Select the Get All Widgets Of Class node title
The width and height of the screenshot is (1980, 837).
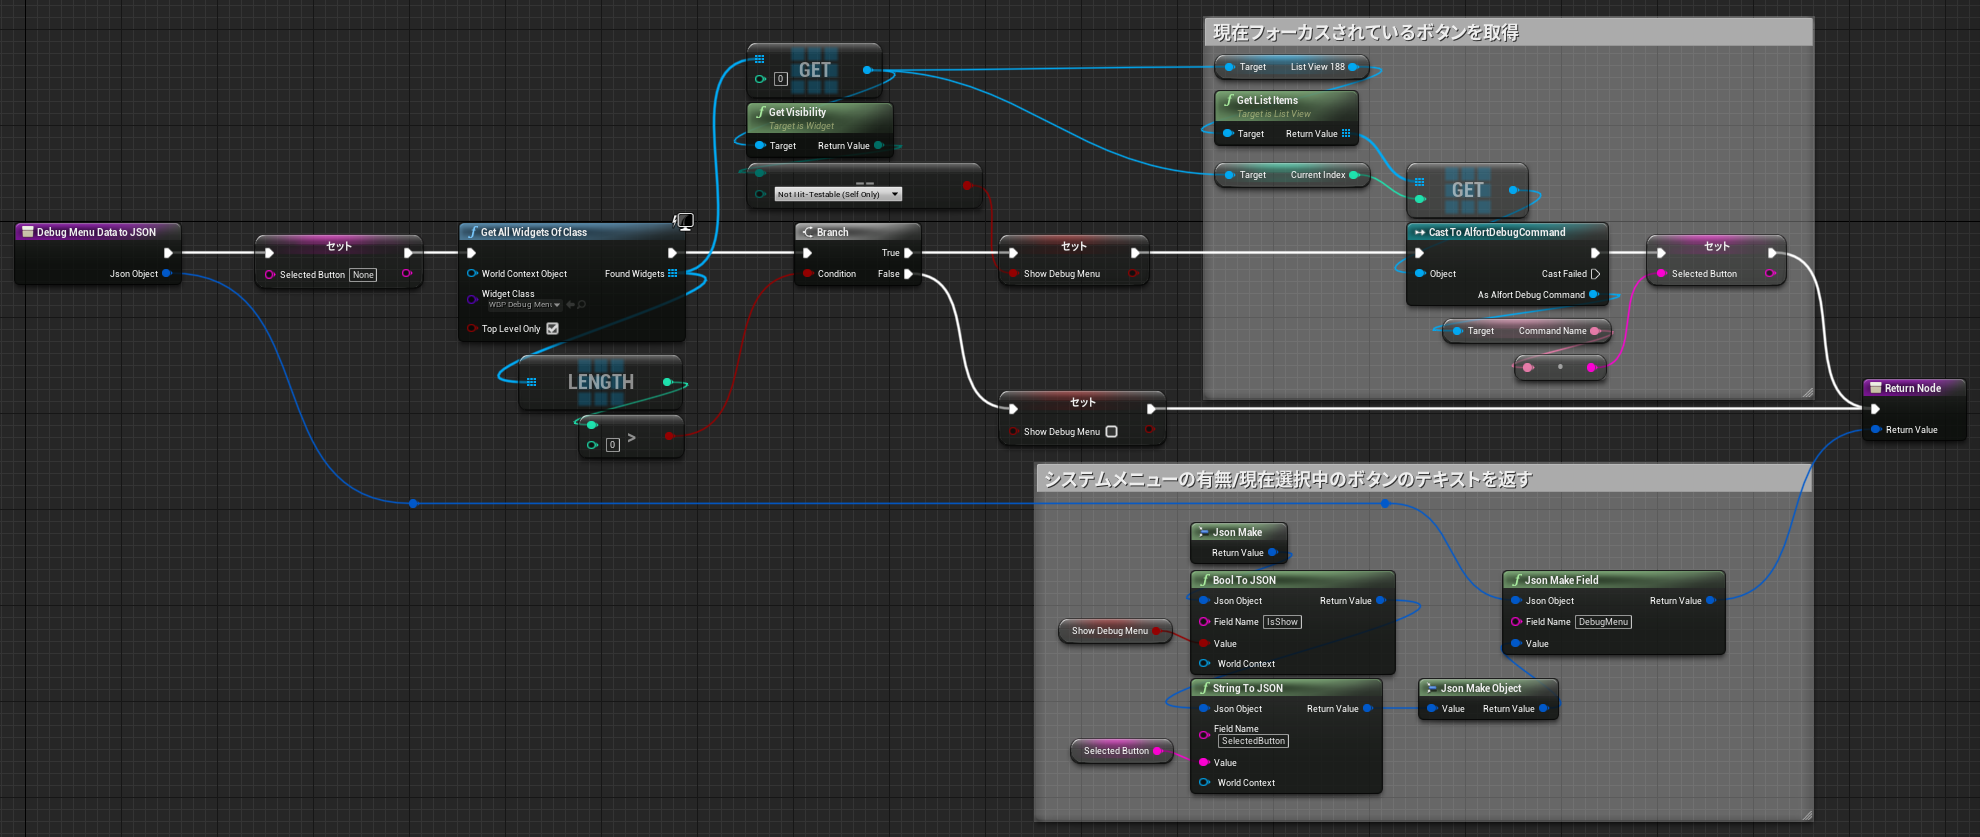coord(534,232)
